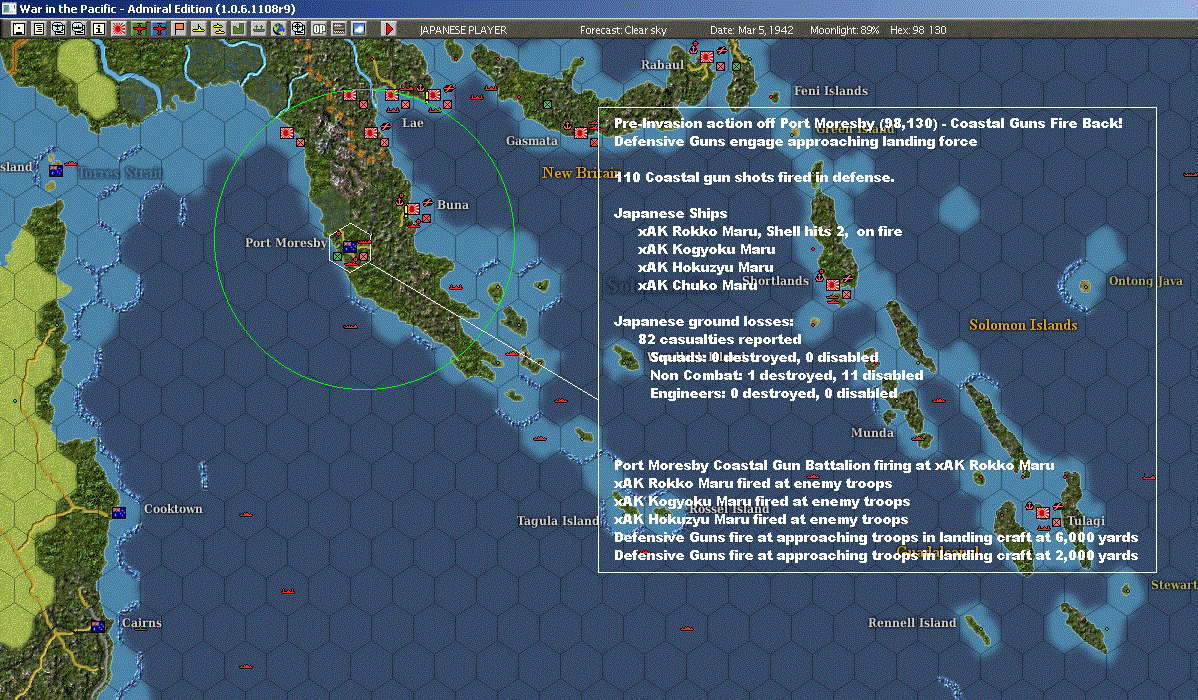Click the single yellow ship toolbar icon
1198x700 pixels.
point(199,29)
